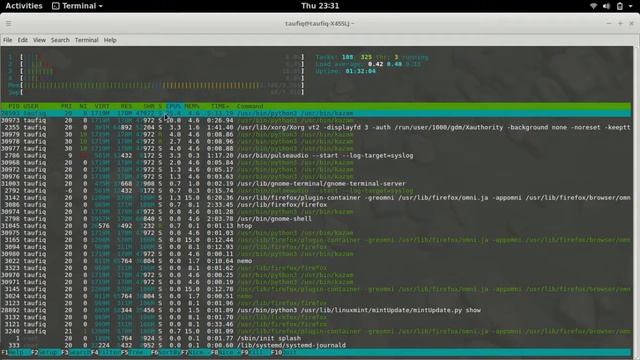Sort by the VIRT column header
The width and height of the screenshot is (640, 360).
click(102, 106)
